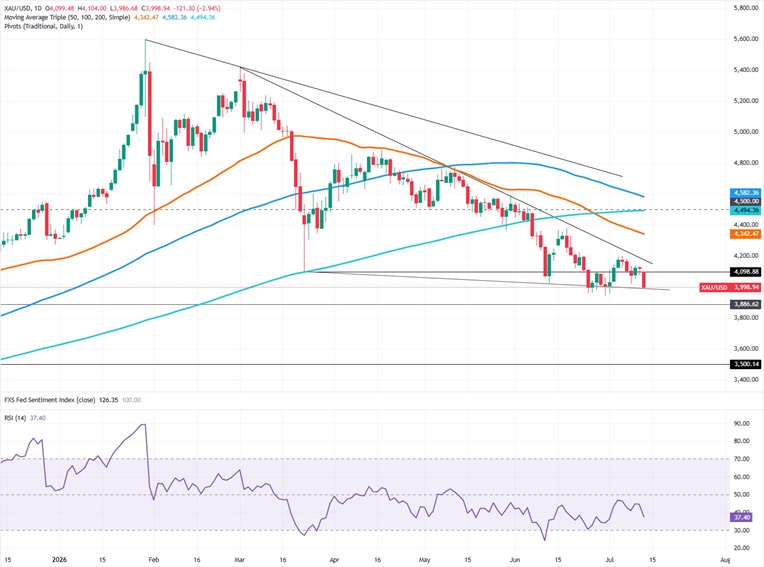Click the 2026 year marker on axis
Screen dimensions: 764x567
coord(59,560)
